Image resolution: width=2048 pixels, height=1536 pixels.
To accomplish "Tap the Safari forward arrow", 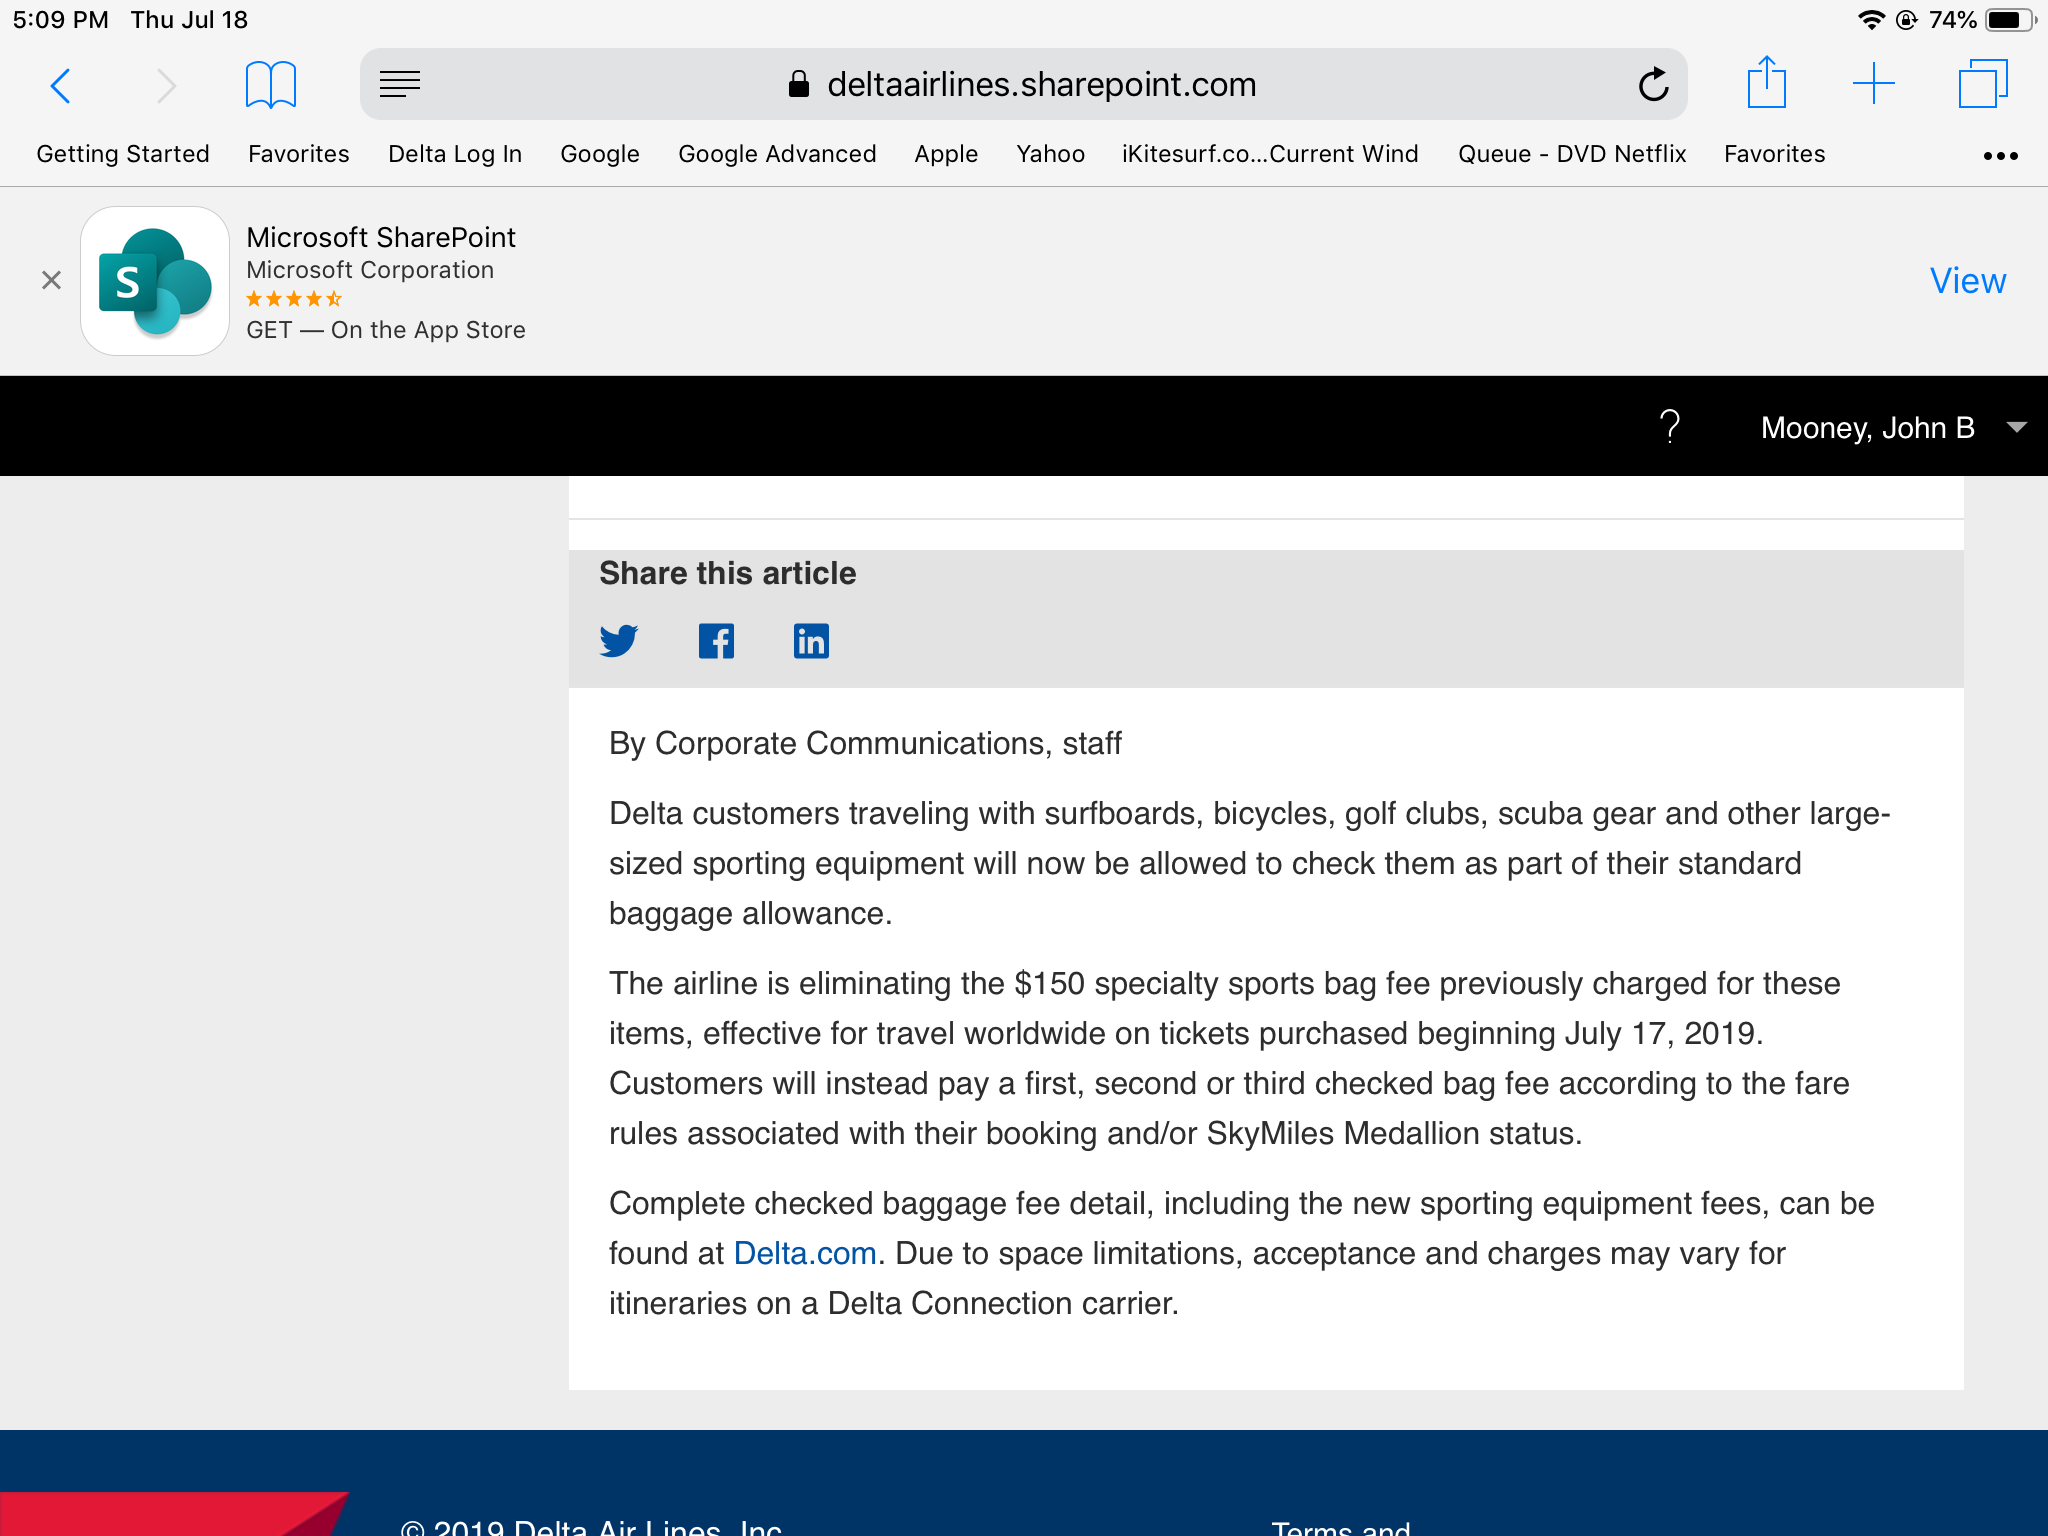I will (166, 85).
